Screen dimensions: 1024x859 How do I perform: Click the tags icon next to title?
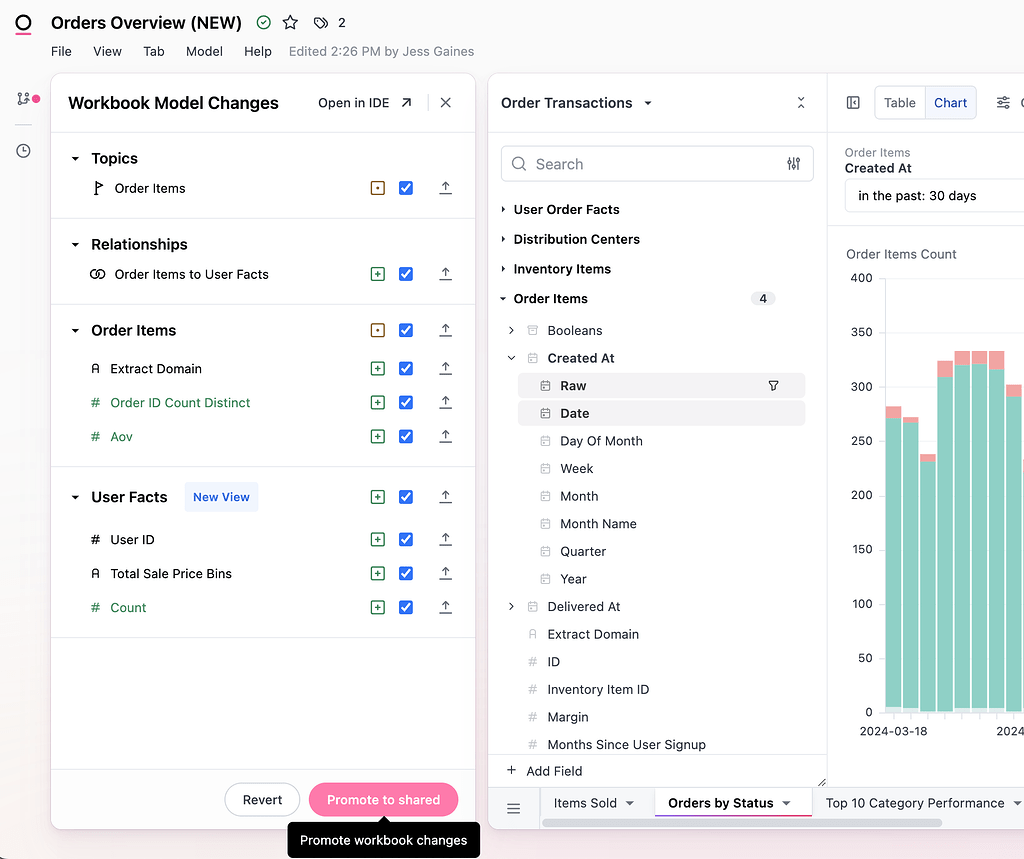click(320, 23)
